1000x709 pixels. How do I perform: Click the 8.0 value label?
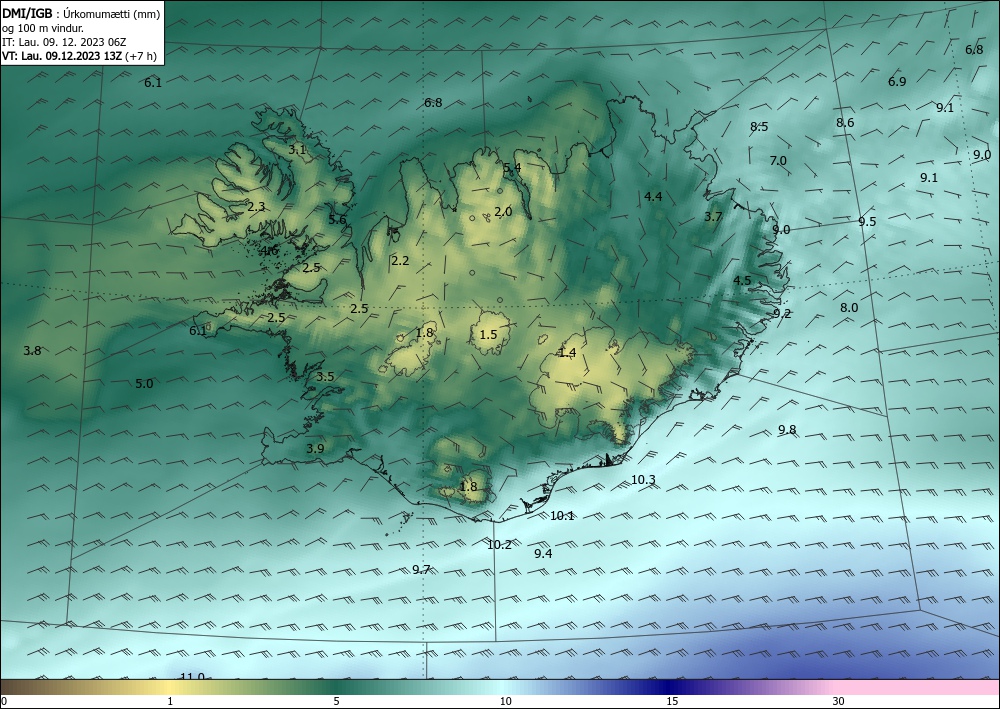click(849, 307)
